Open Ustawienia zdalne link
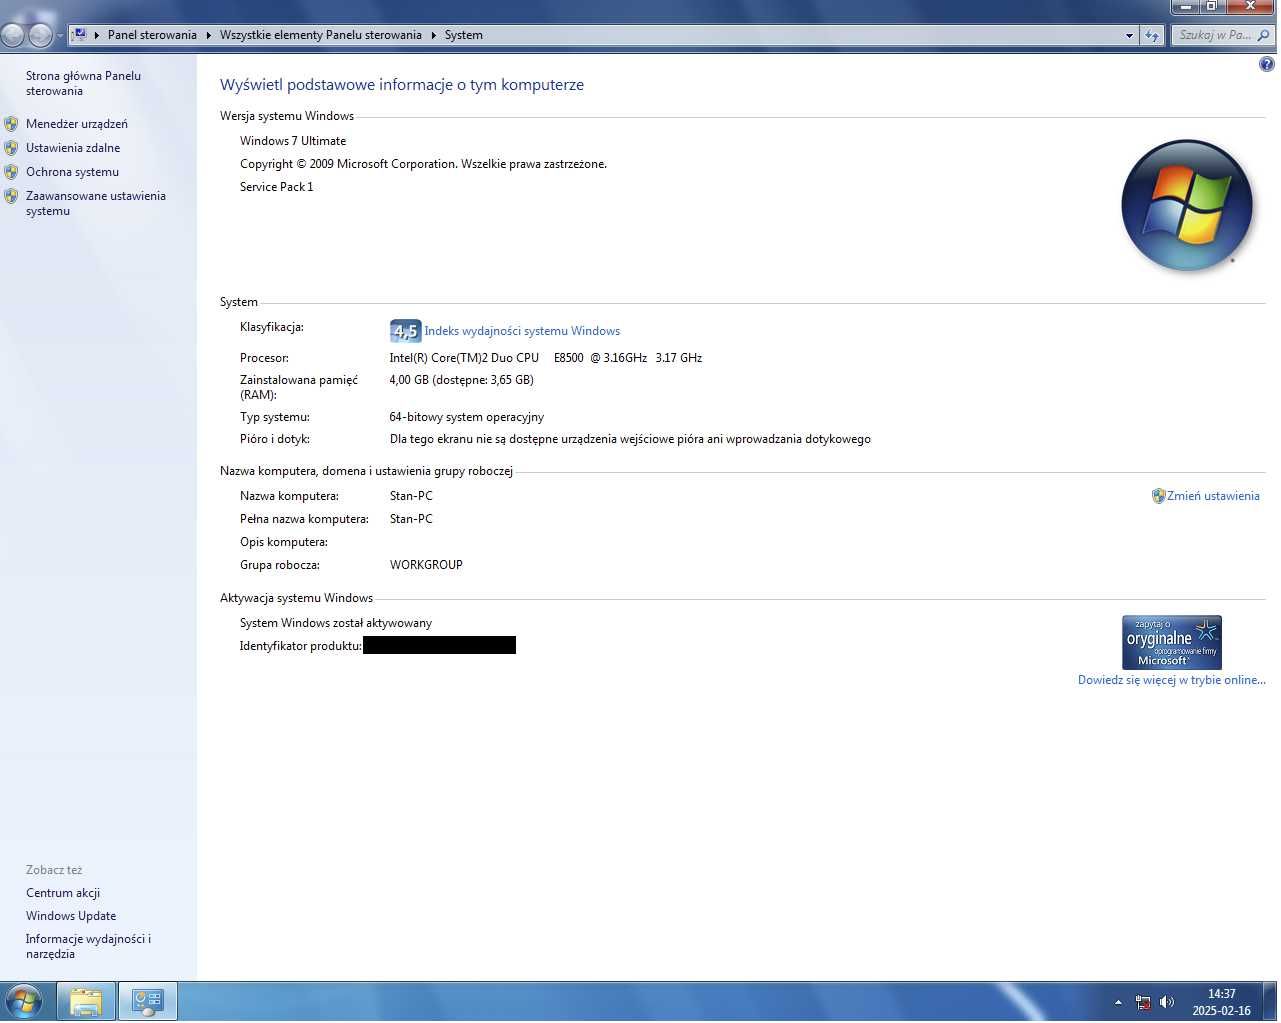Image resolution: width=1281 pixels, height=1023 pixels. point(73,148)
